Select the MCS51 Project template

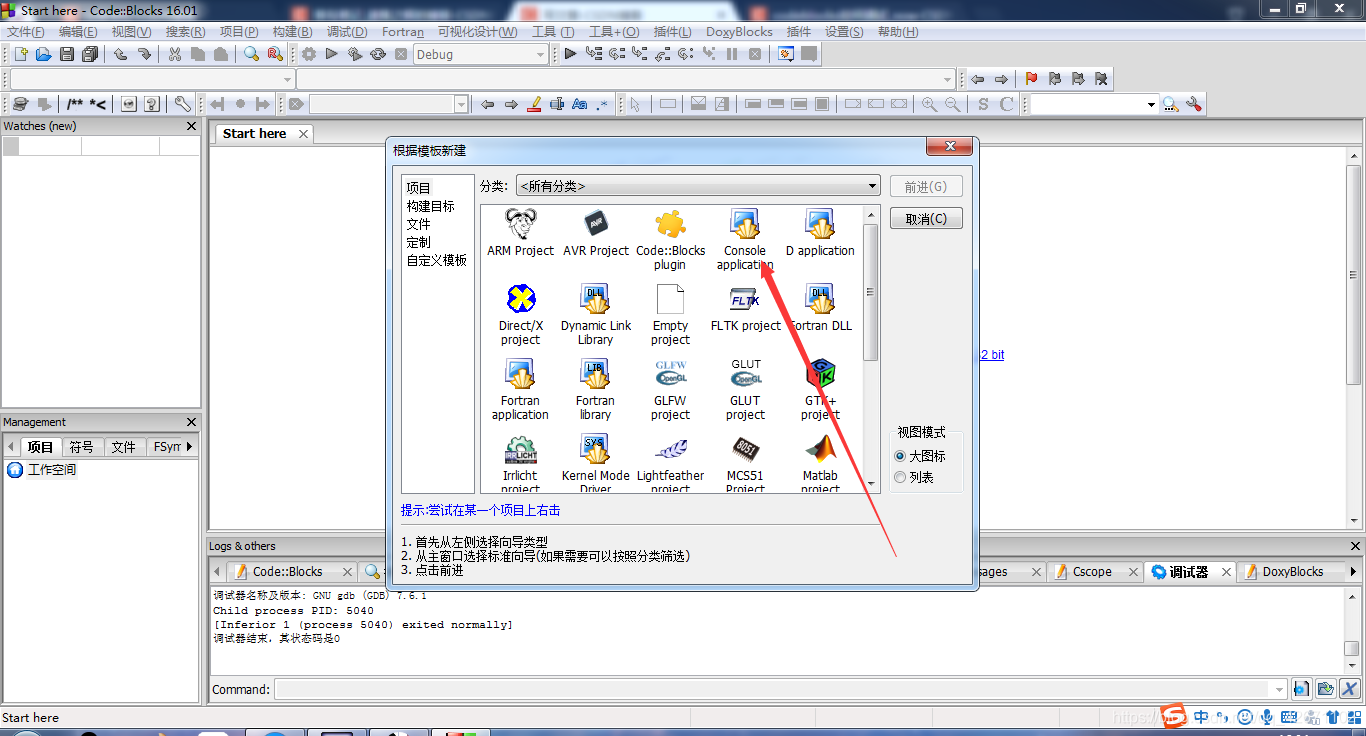[x=745, y=463]
